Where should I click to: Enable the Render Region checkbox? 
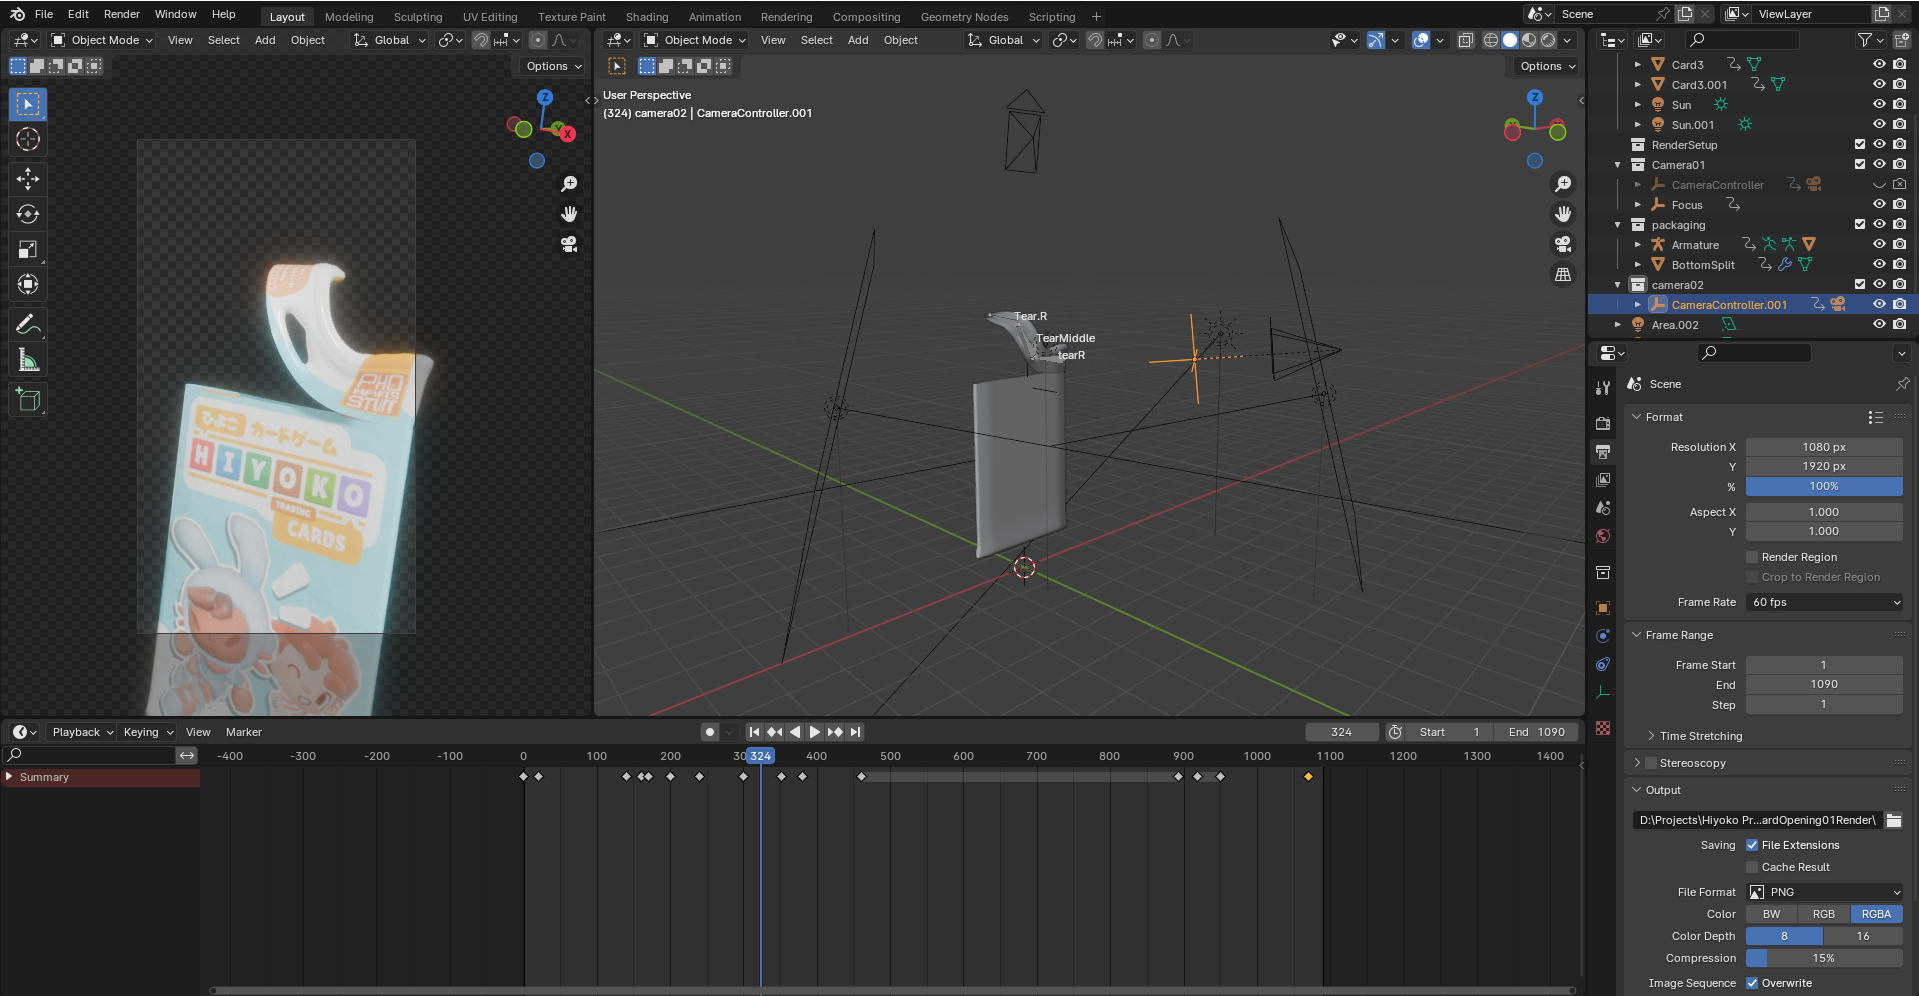point(1752,557)
